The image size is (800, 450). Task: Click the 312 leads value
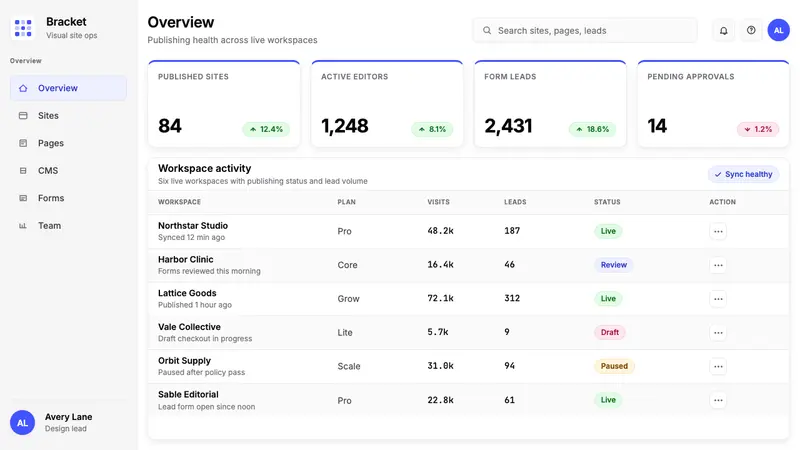coord(512,298)
